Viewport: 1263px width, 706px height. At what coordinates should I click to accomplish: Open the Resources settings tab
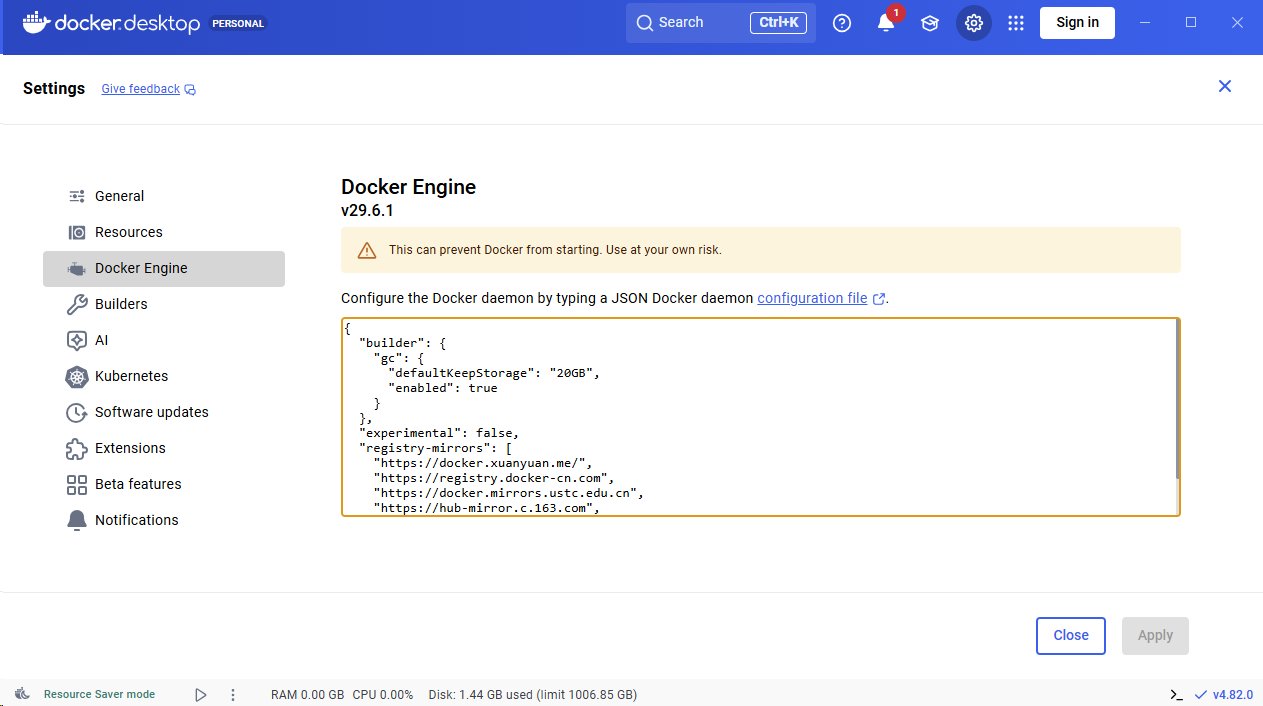click(164, 232)
